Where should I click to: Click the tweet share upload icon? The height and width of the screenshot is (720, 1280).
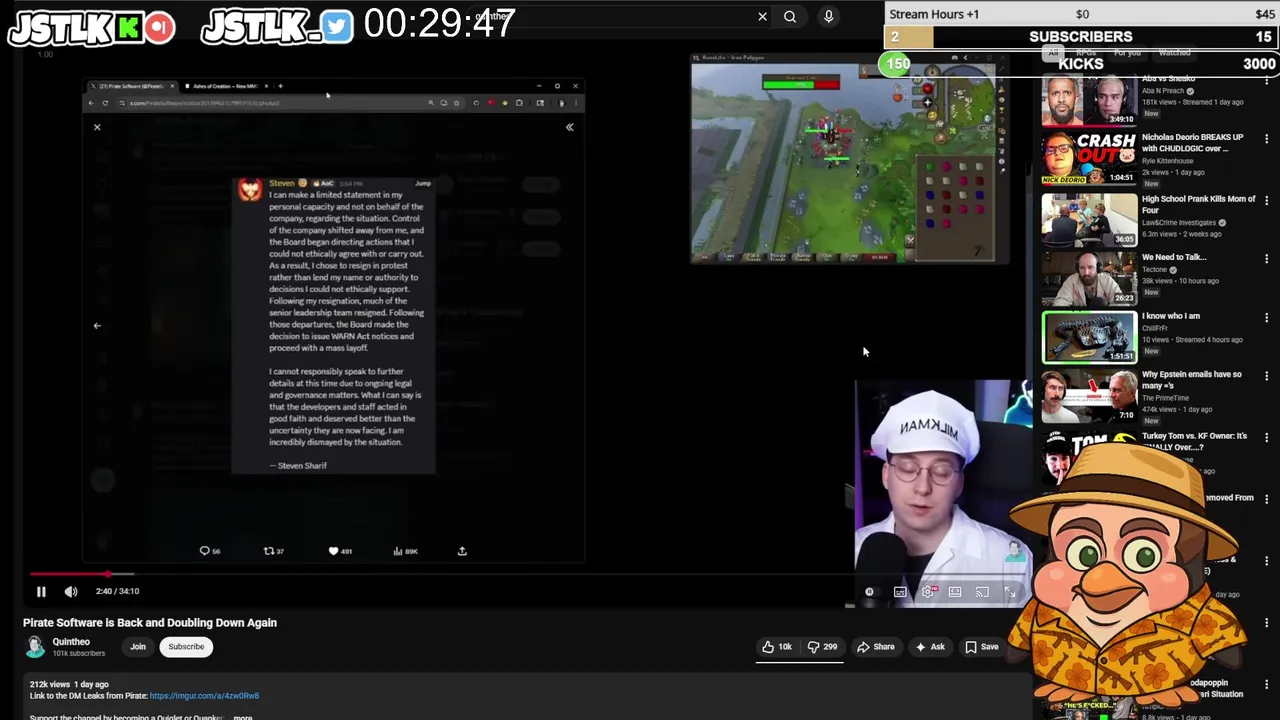point(462,551)
